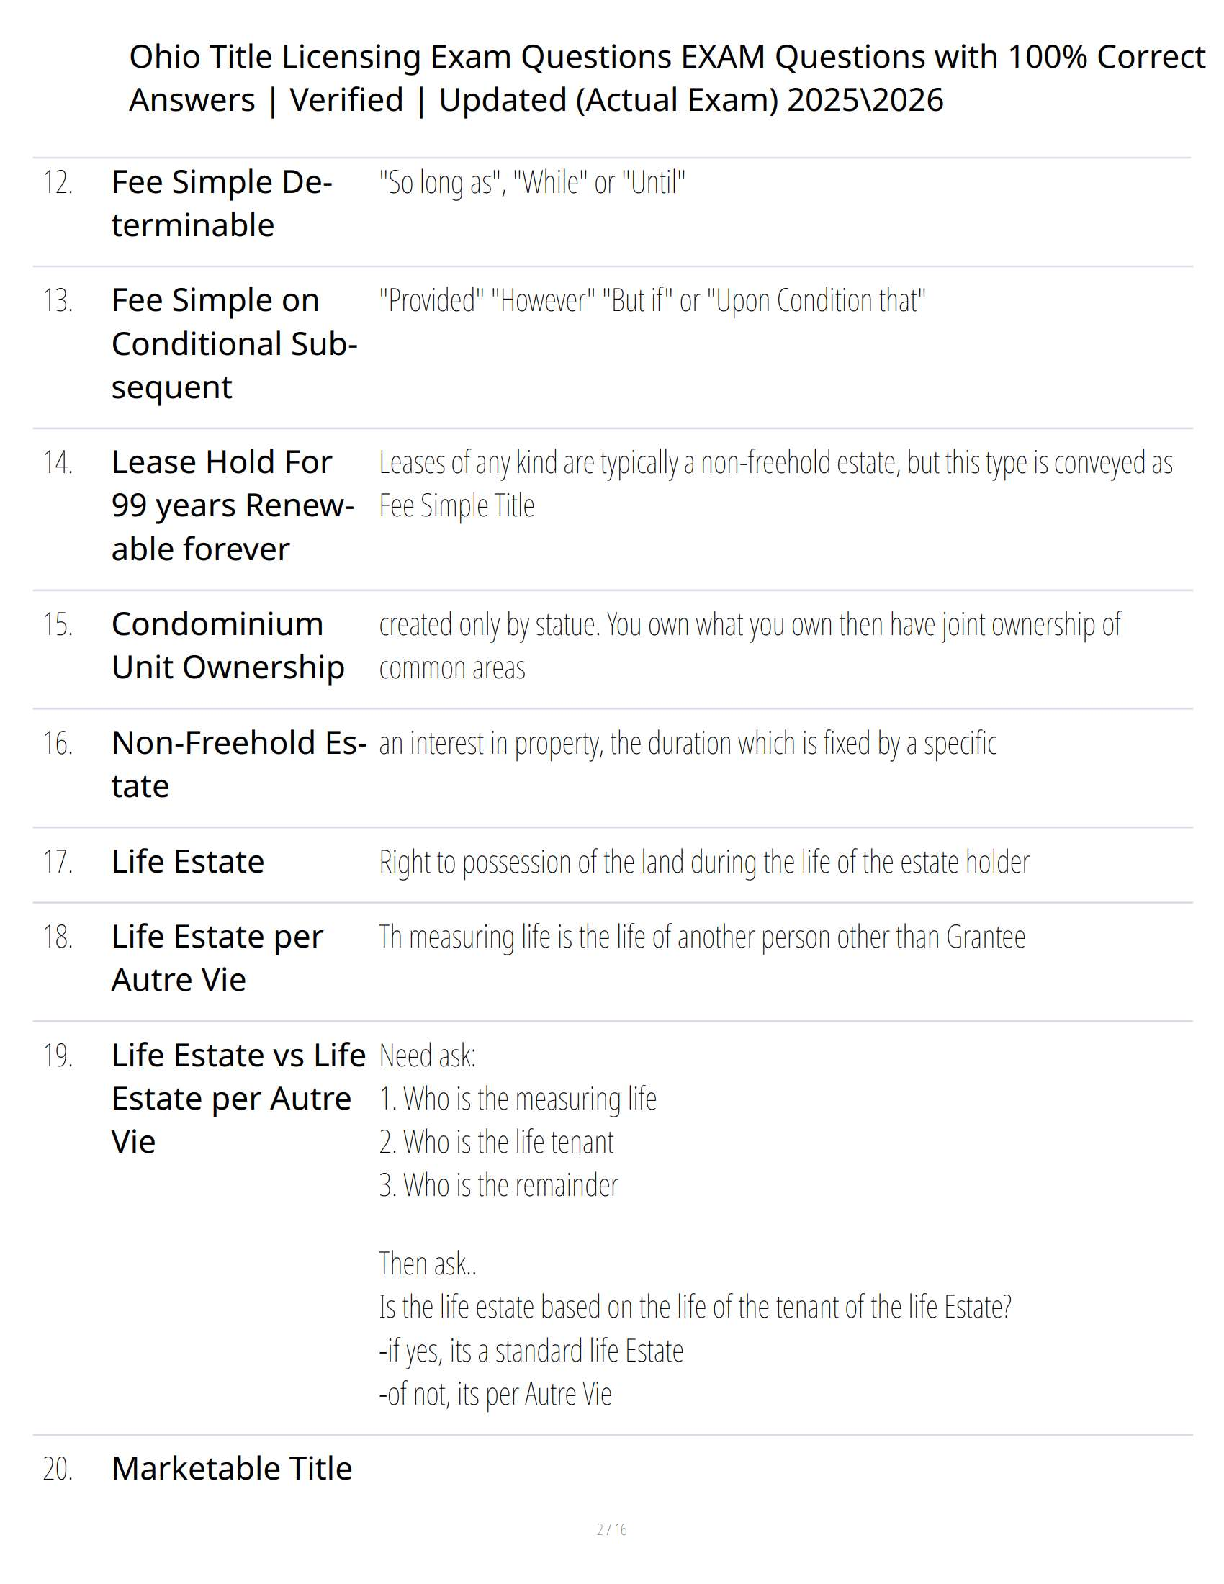Viewport: 1224px width, 1584px height.
Task: Click the 'Th measuring life' definition text
Action: [x=702, y=937]
